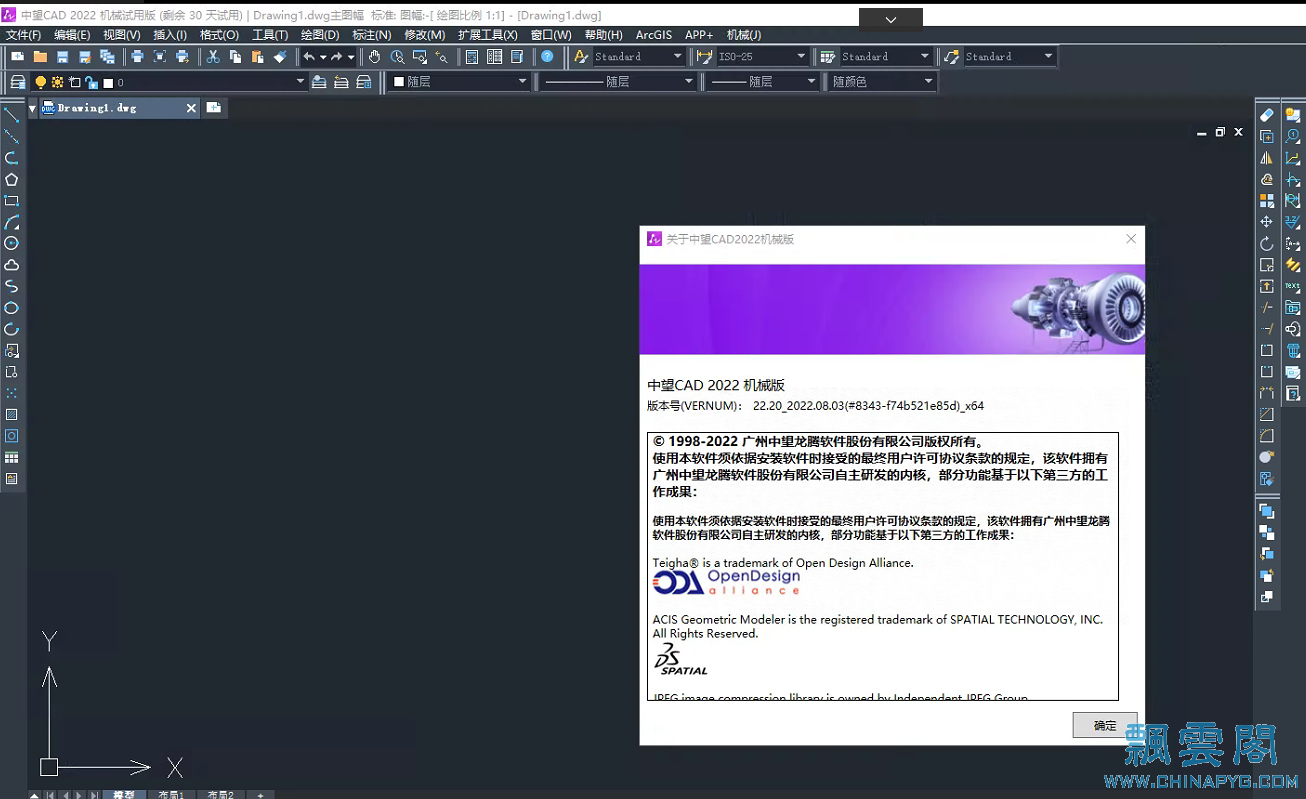
Task: Open the 编辑(E) menu
Action: point(72,35)
